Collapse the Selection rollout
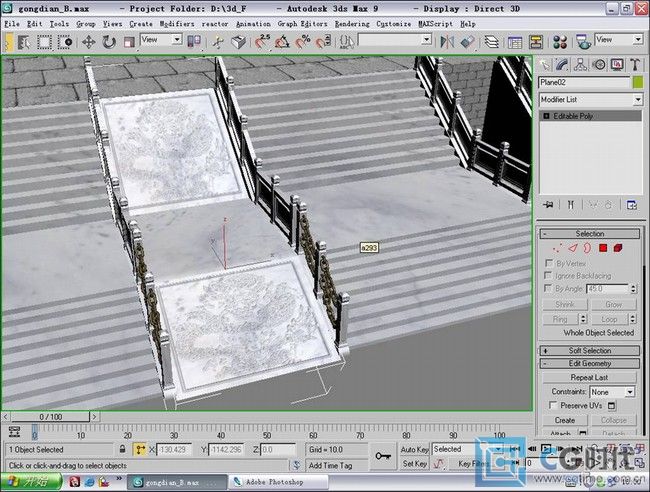This screenshot has height=492, width=650. (x=589, y=234)
